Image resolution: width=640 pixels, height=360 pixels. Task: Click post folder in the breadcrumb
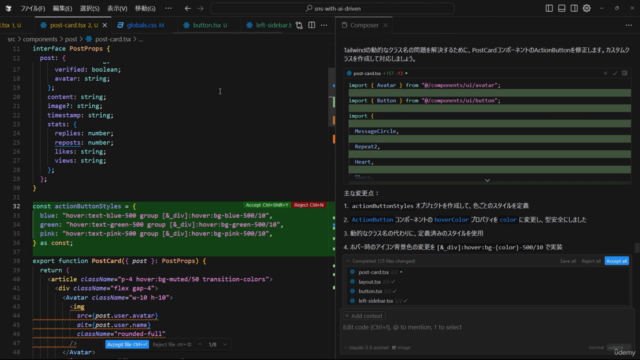71,39
